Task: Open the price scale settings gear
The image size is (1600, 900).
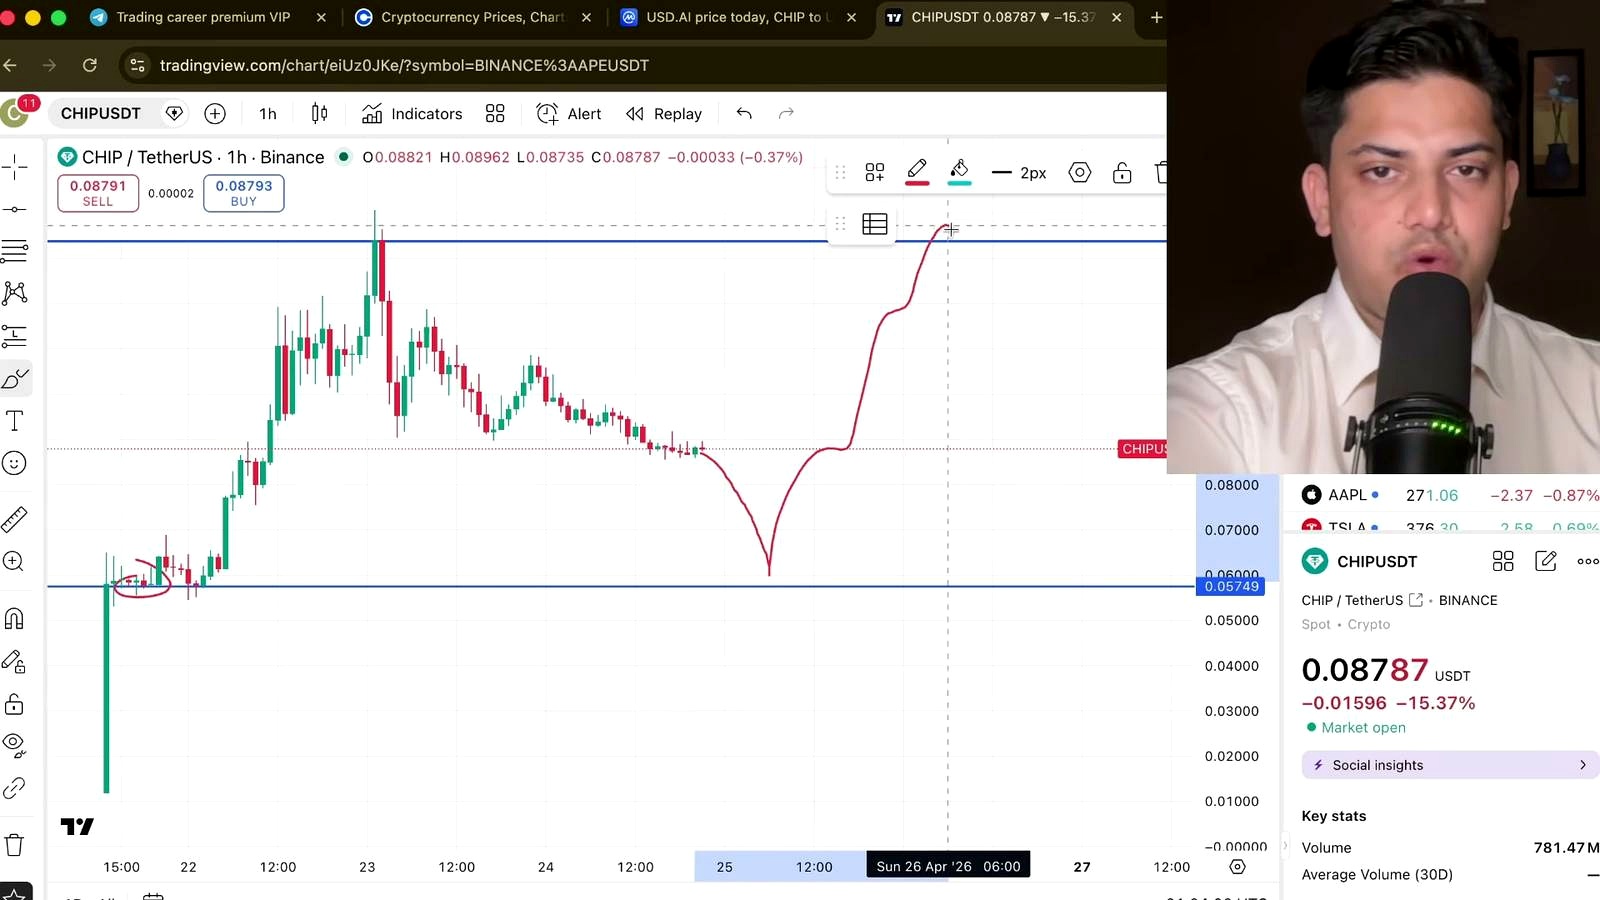Action: click(x=1238, y=867)
